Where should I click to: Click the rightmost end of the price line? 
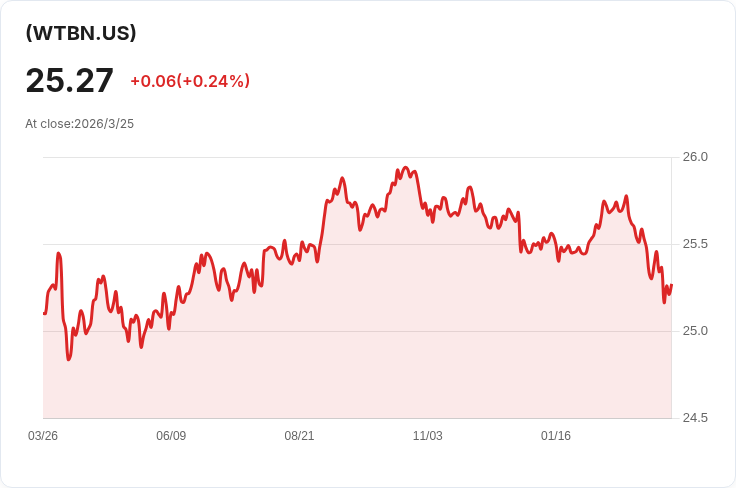click(671, 285)
